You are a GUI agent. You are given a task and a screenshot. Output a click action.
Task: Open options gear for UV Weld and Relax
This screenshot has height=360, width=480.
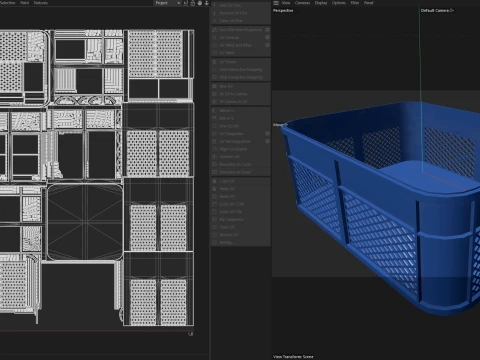pyautogui.click(x=267, y=45)
